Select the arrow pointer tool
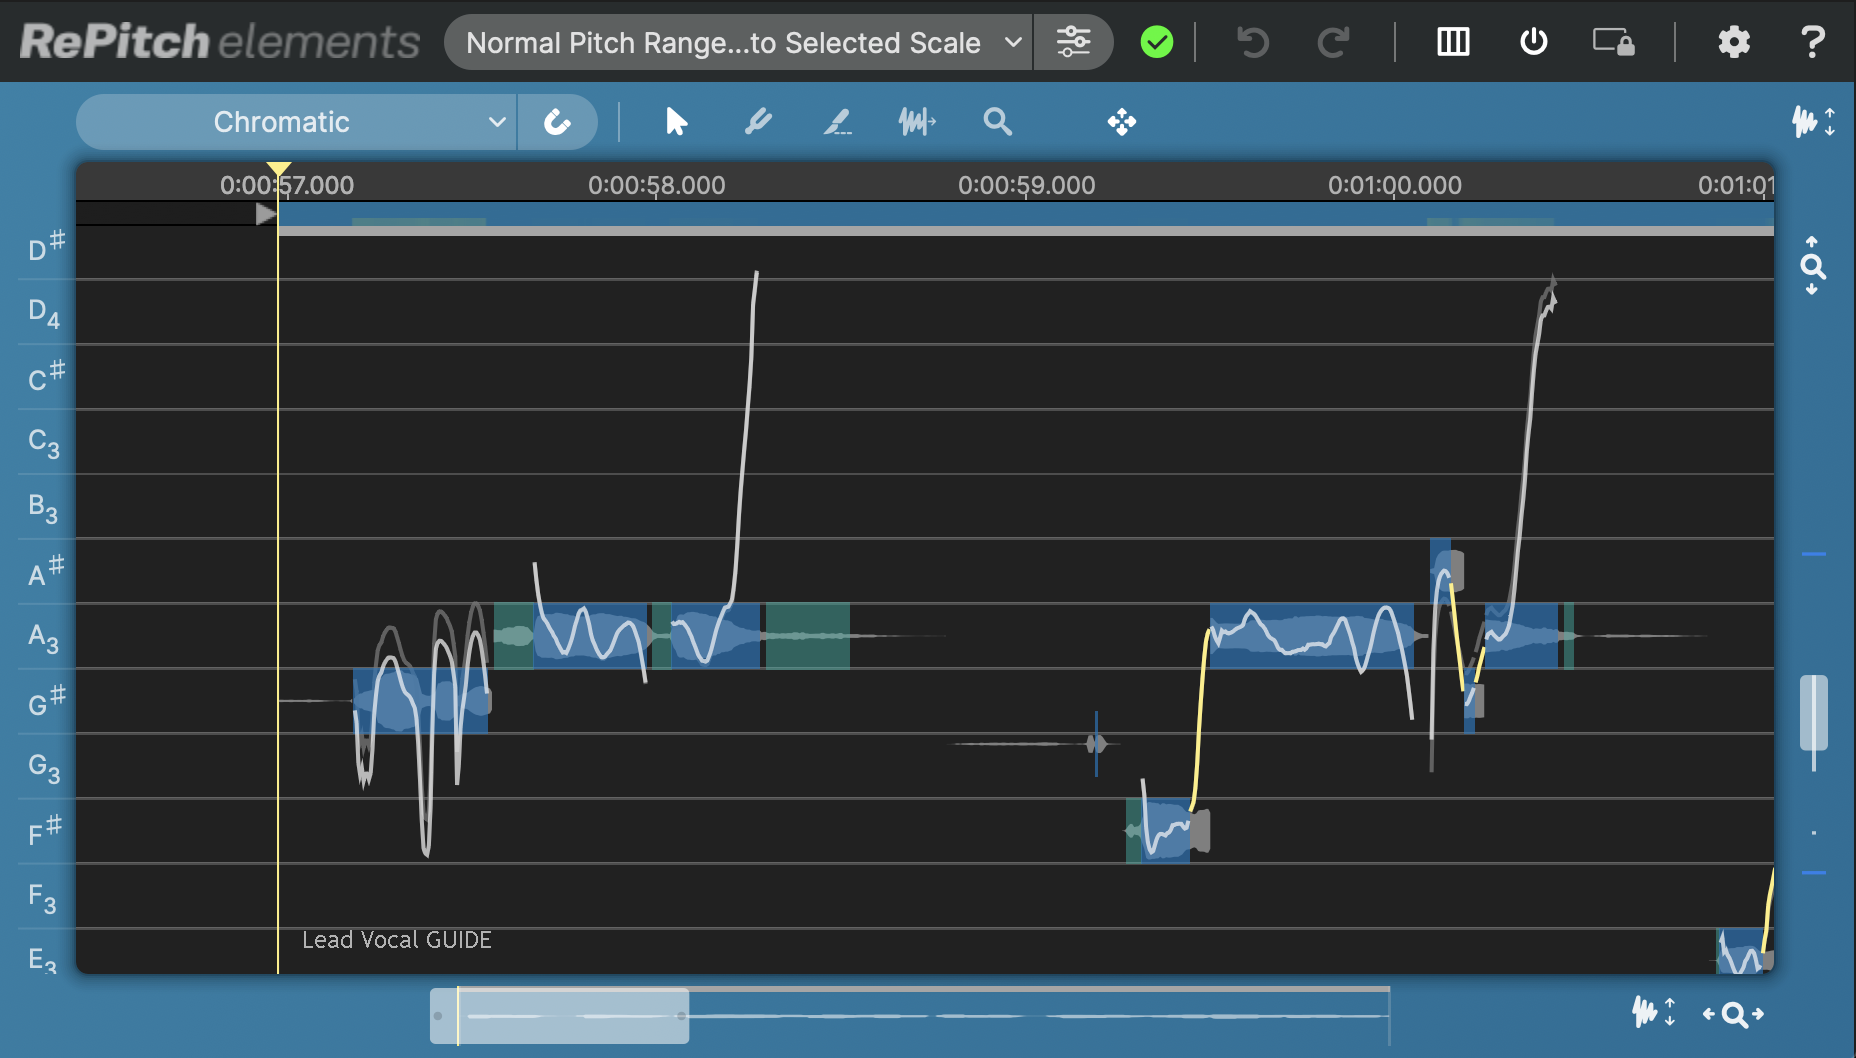1856x1058 pixels. (676, 122)
